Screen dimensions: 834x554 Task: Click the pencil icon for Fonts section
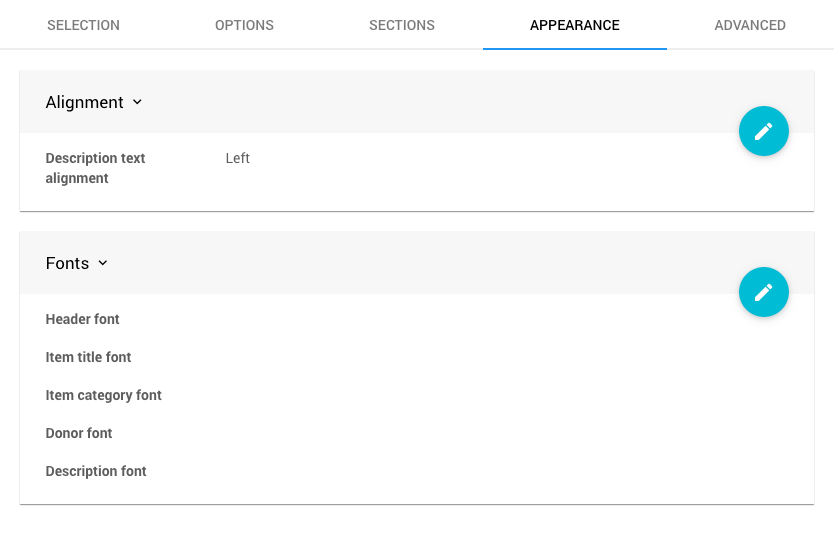764,292
